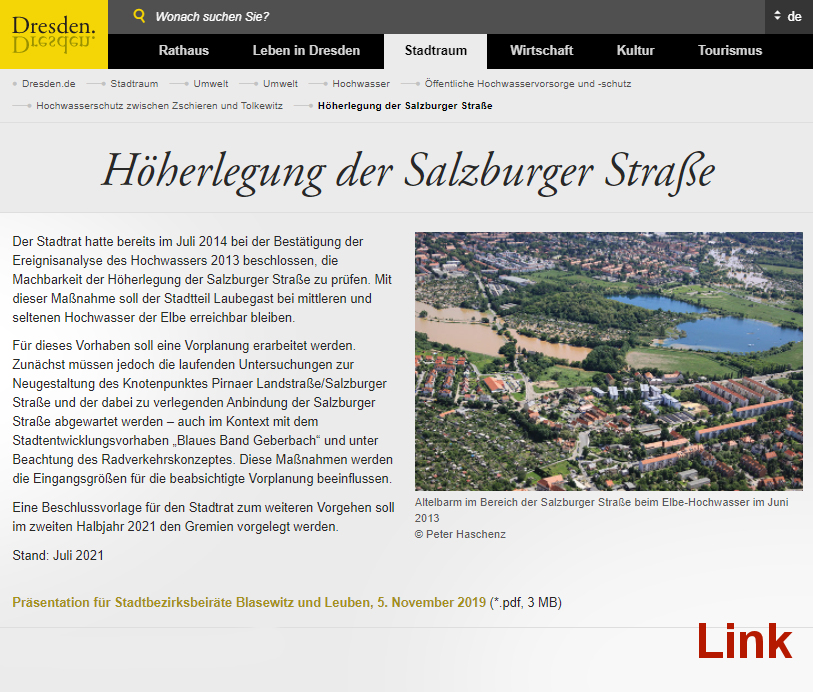Screen dimensions: 813x692
Task: Open first Umwelt breadcrumb link
Action: click(211, 84)
